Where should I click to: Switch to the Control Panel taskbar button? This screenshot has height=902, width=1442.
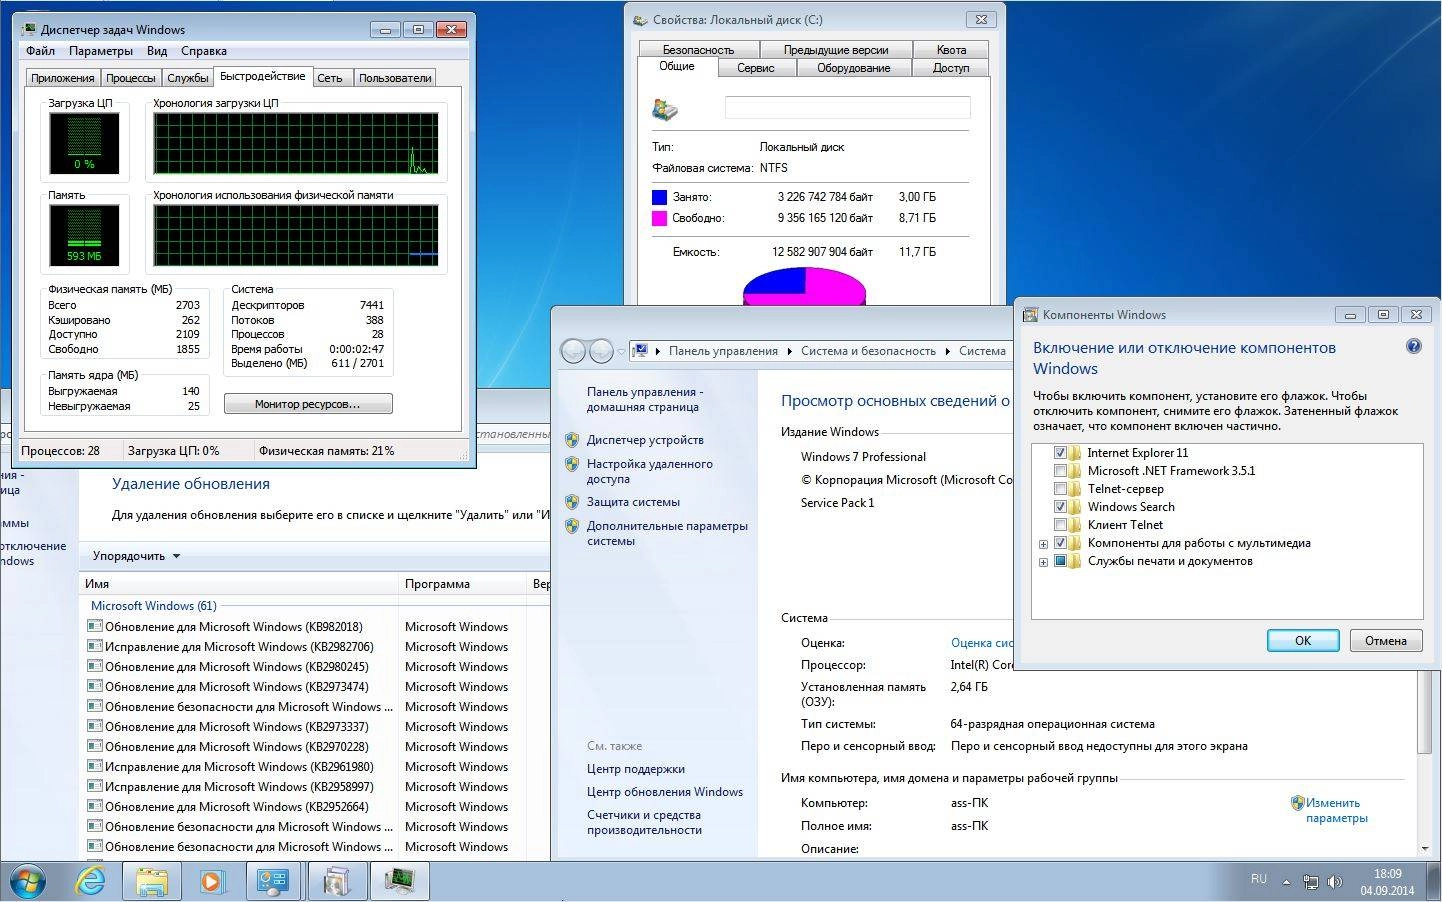pyautogui.click(x=274, y=881)
